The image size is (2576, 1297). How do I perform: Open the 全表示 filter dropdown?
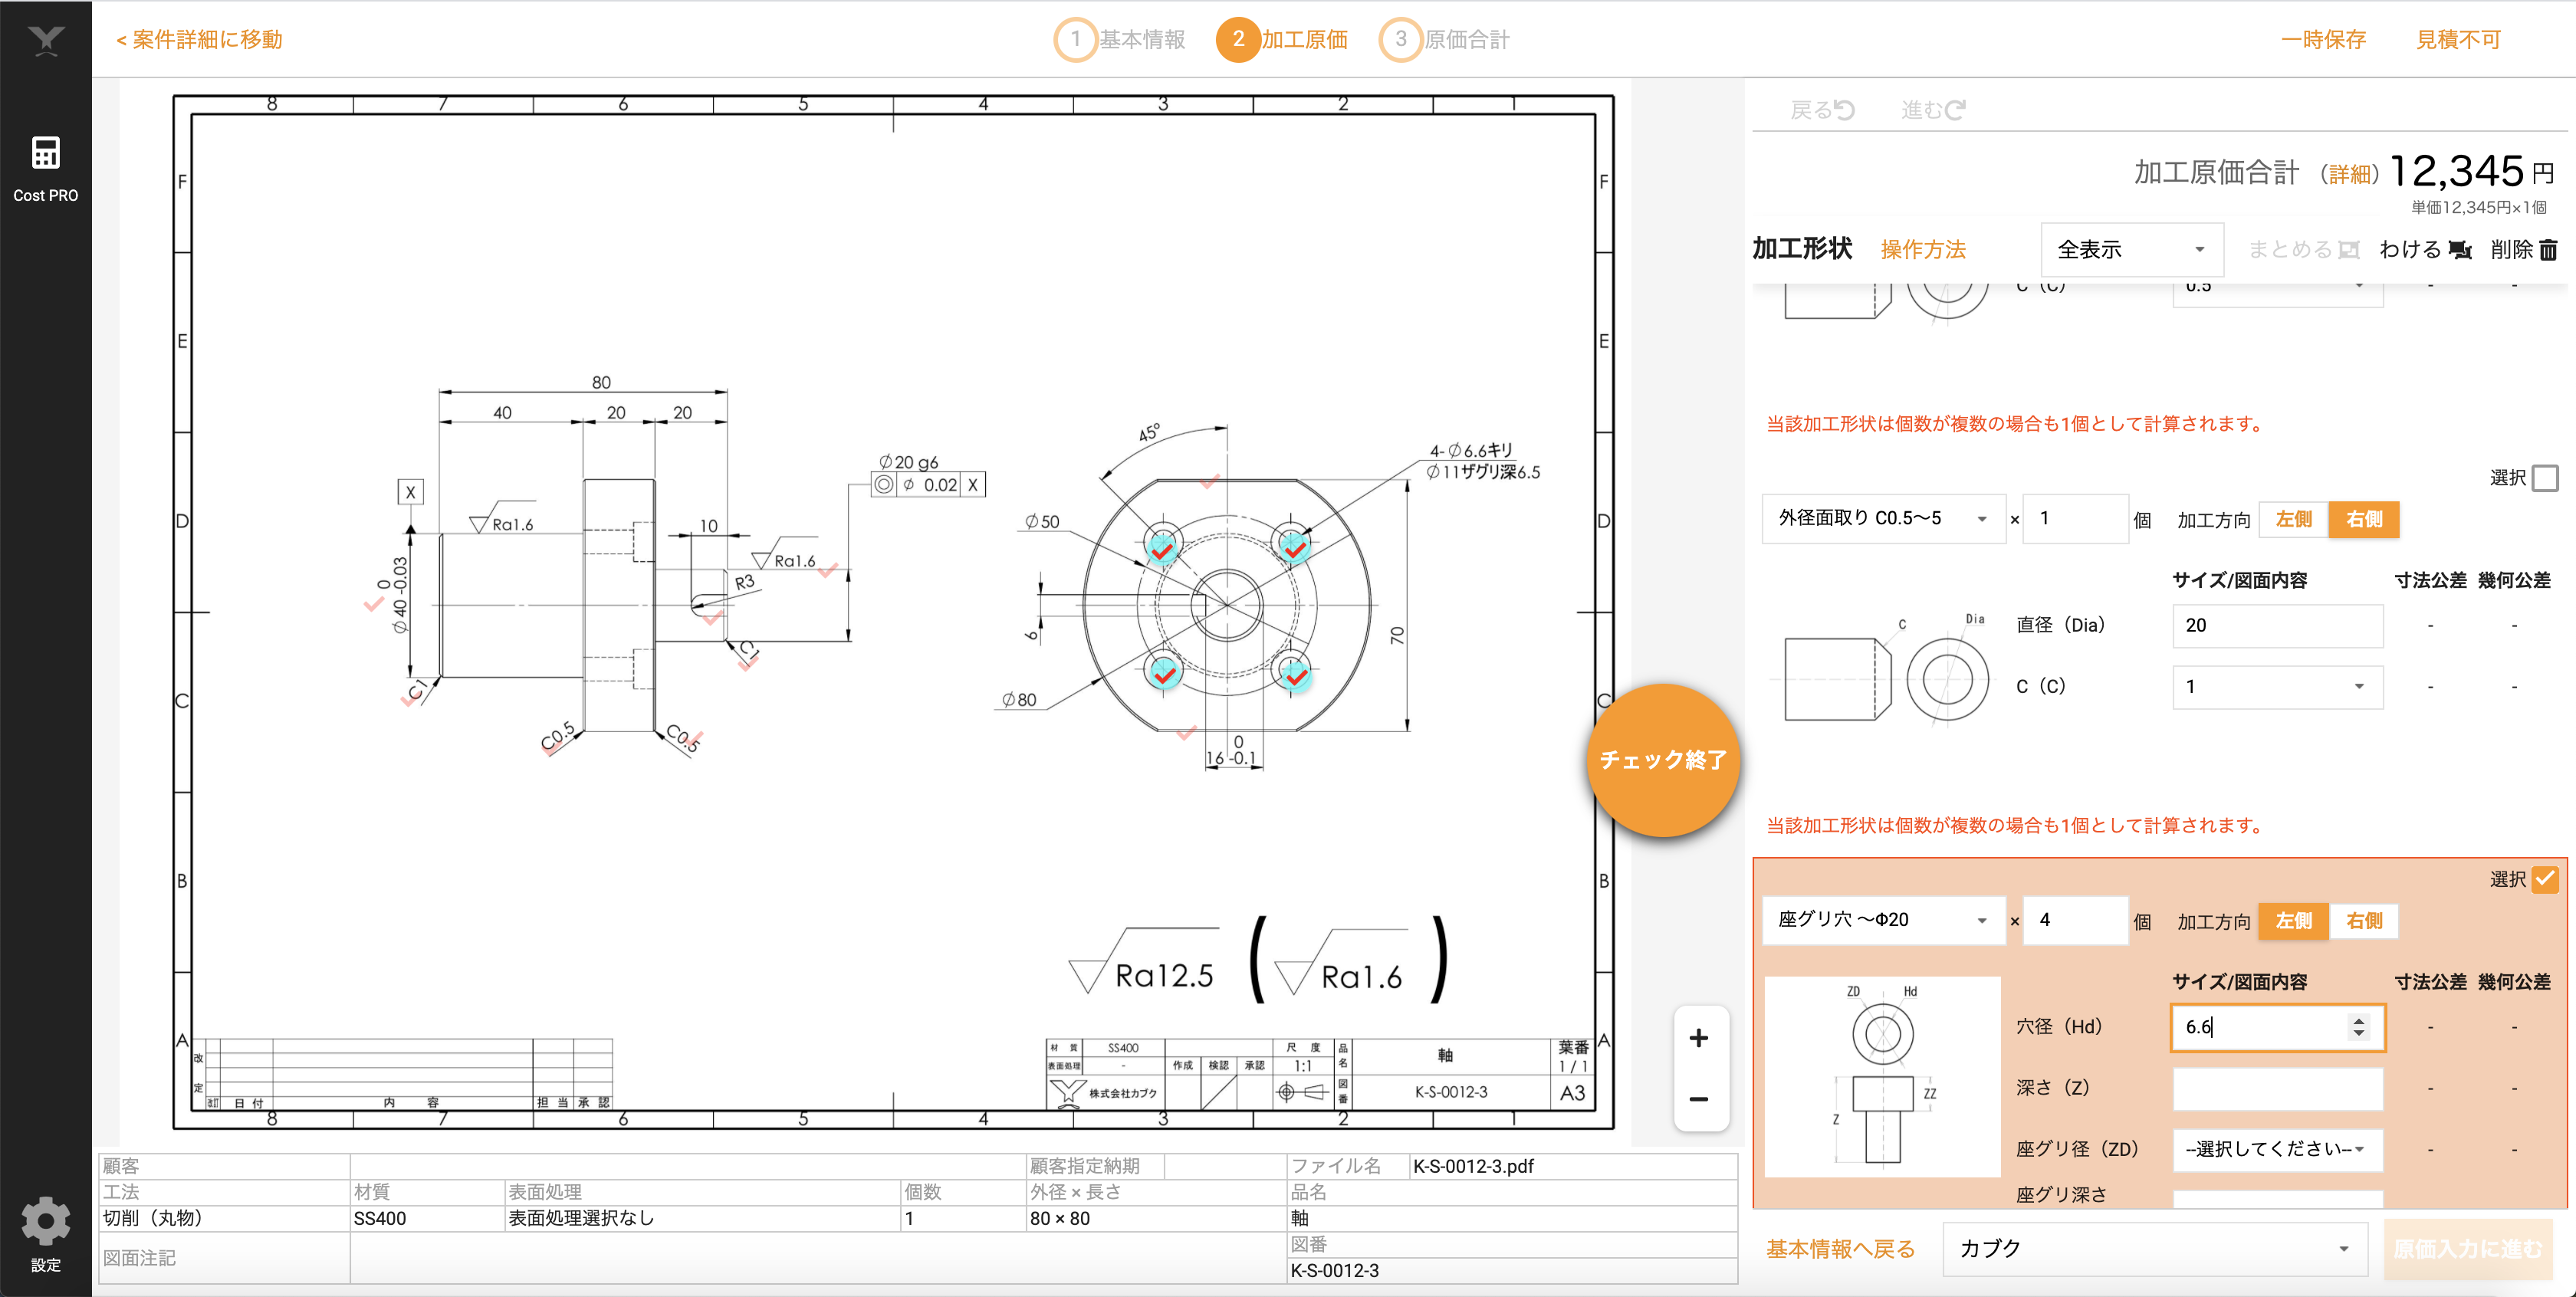[x=2130, y=250]
